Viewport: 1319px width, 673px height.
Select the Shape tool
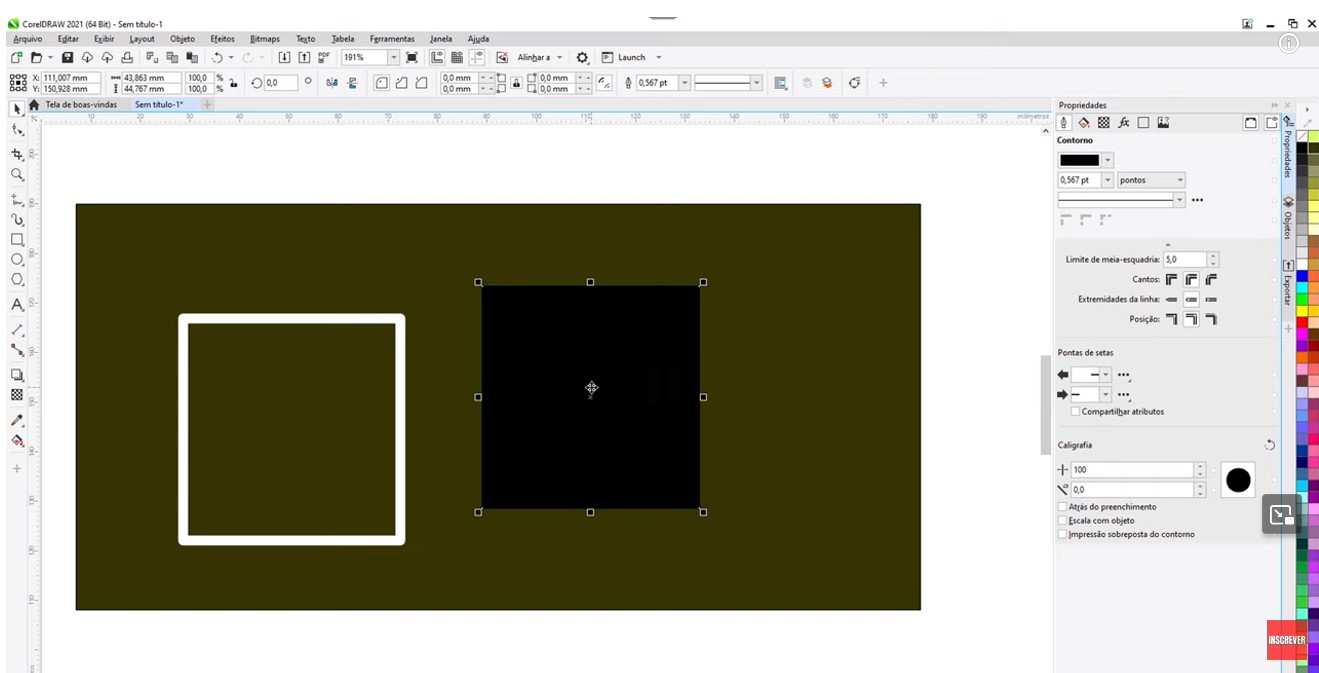click(x=16, y=129)
